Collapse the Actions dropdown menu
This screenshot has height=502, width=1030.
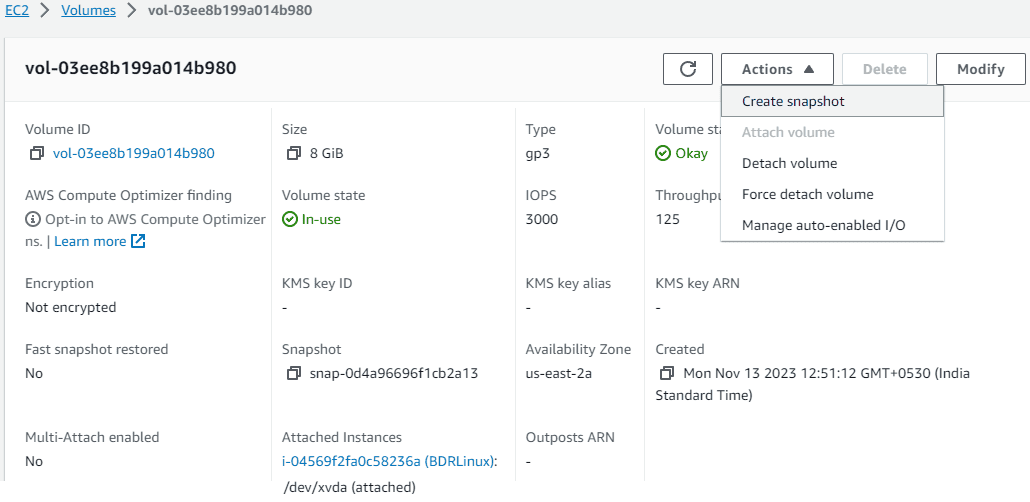click(x=777, y=69)
